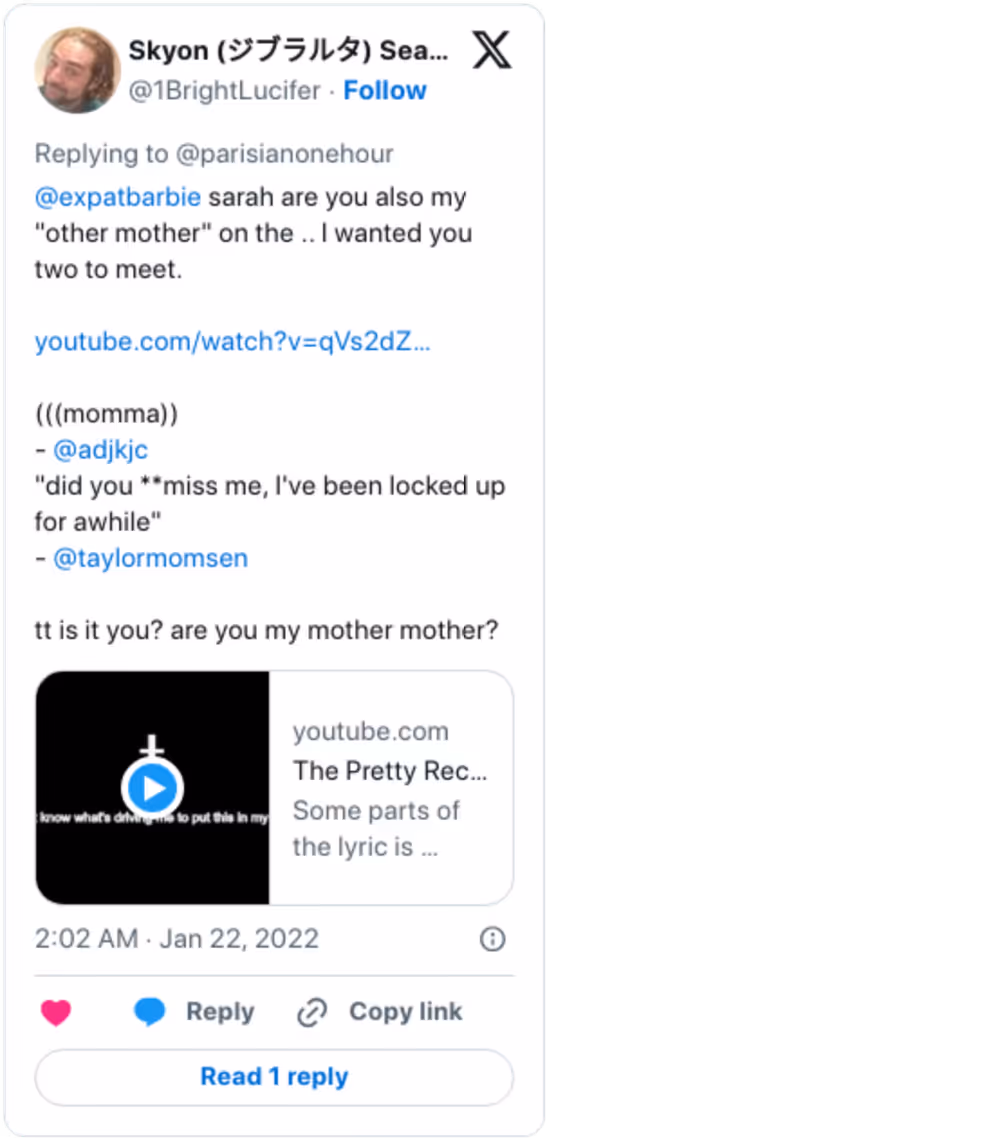The width and height of the screenshot is (1000, 1148).
Task: Open the tweet info circle icon
Action: click(493, 939)
